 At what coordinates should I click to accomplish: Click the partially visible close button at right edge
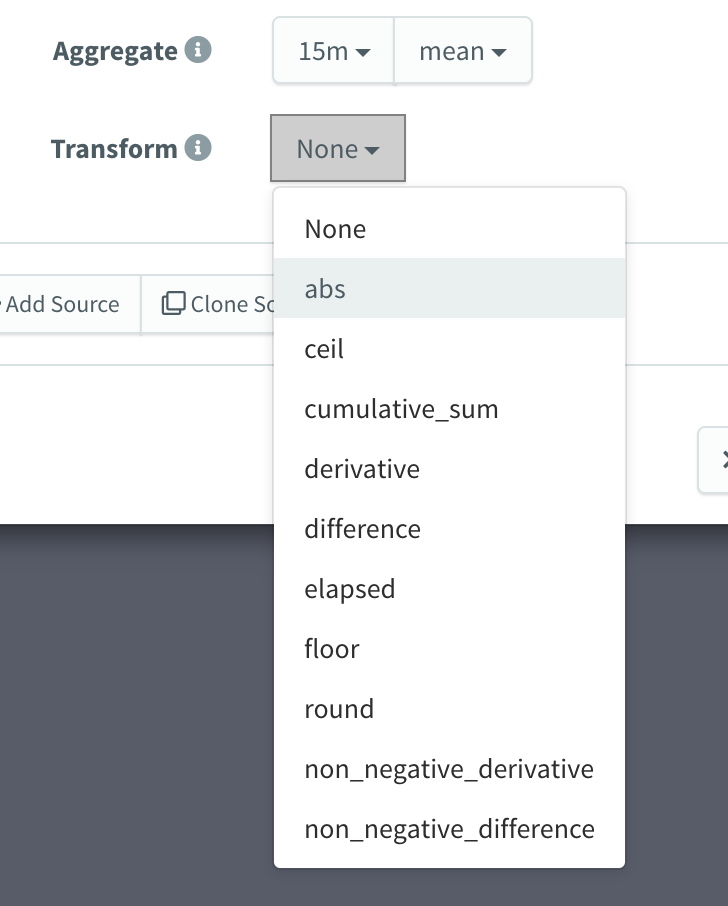click(714, 460)
